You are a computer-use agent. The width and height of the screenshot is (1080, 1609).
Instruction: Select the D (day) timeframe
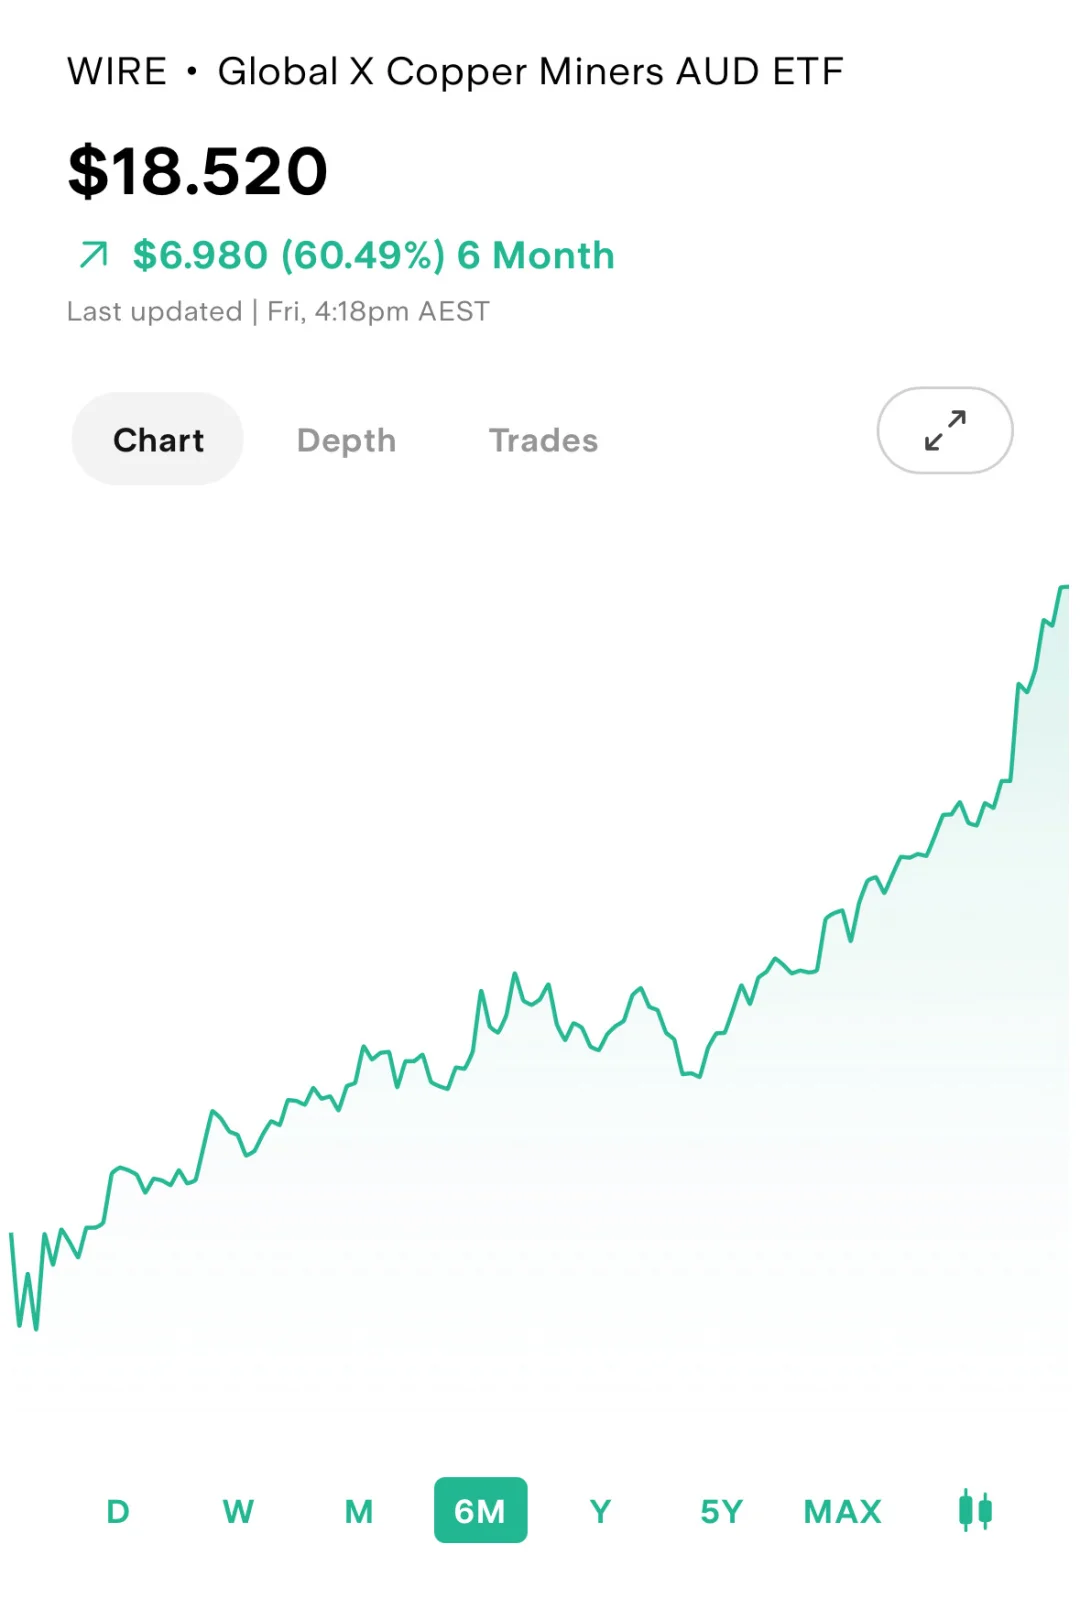click(118, 1511)
